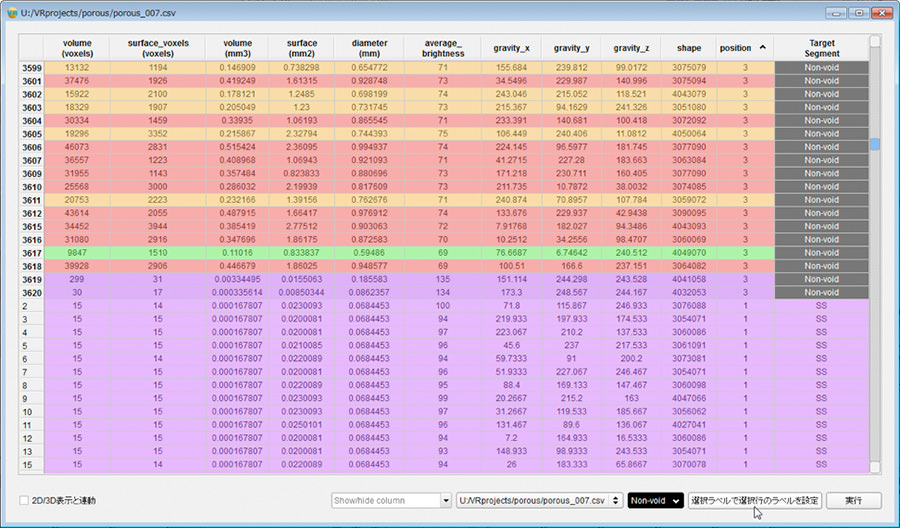Select row header 3606

[x=32, y=147]
